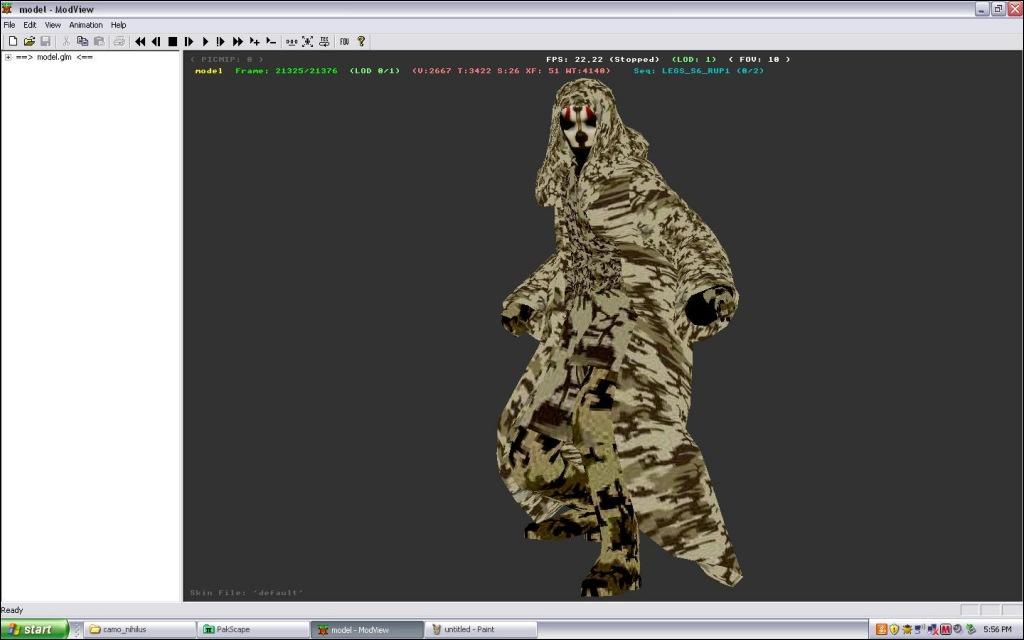Screen dimensions: 1024x640
Task: Open a model with the folder icon
Action: 29,41
